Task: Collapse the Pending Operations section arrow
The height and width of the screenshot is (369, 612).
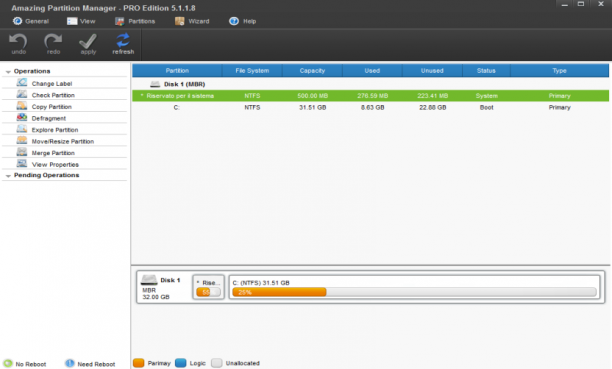Action: point(8,176)
